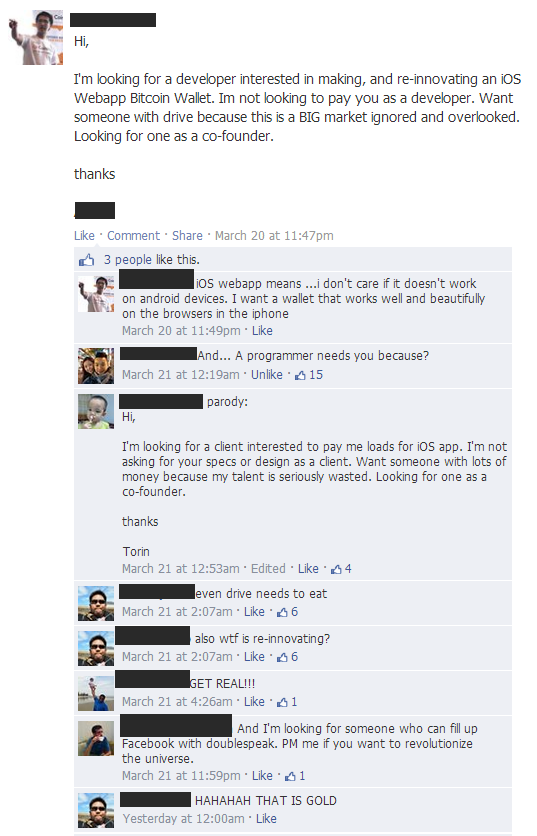
Task: Like the main post about the Bitcoin Wallet
Action: (x=84, y=236)
